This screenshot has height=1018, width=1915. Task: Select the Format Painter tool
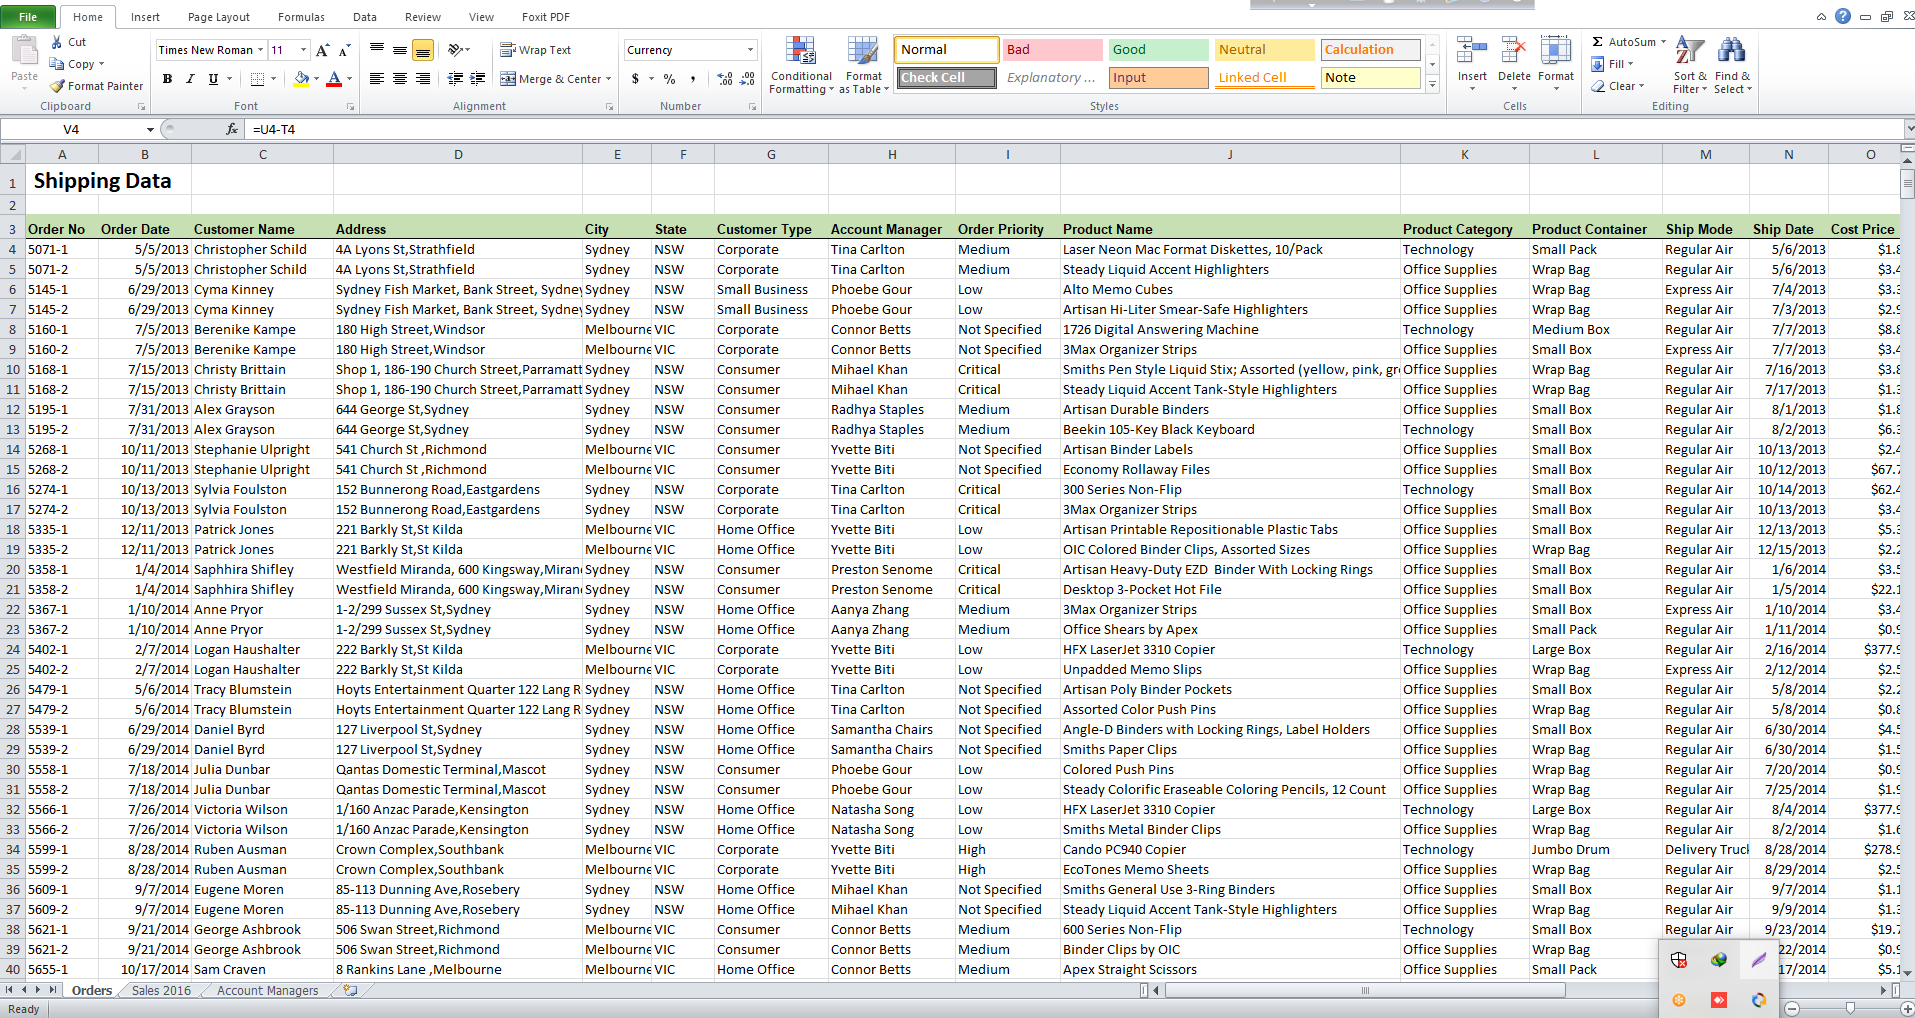96,86
